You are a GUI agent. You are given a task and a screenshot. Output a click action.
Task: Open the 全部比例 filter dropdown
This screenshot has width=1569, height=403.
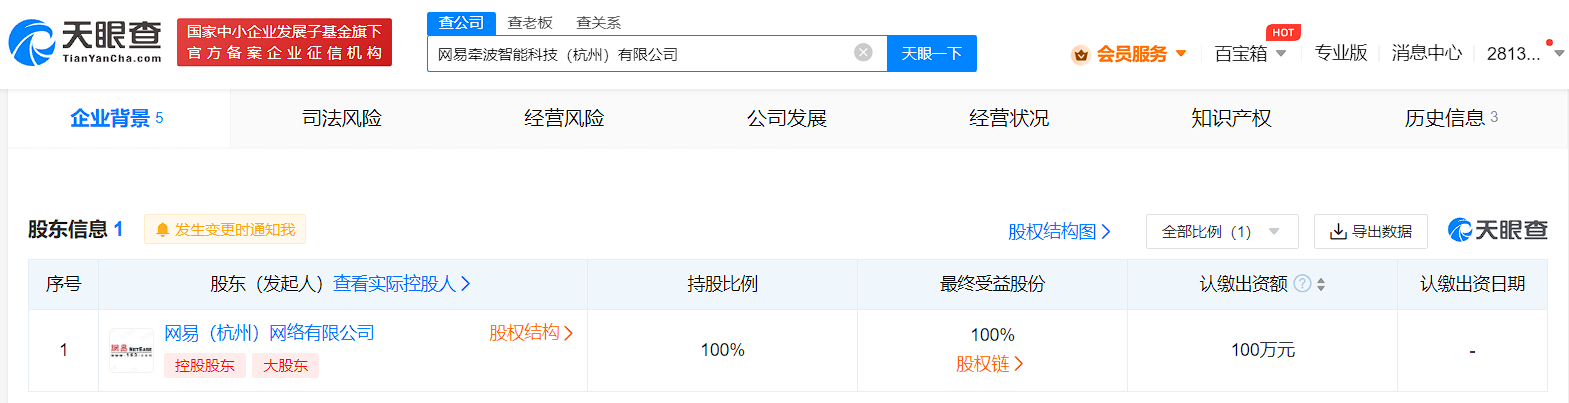click(1221, 232)
